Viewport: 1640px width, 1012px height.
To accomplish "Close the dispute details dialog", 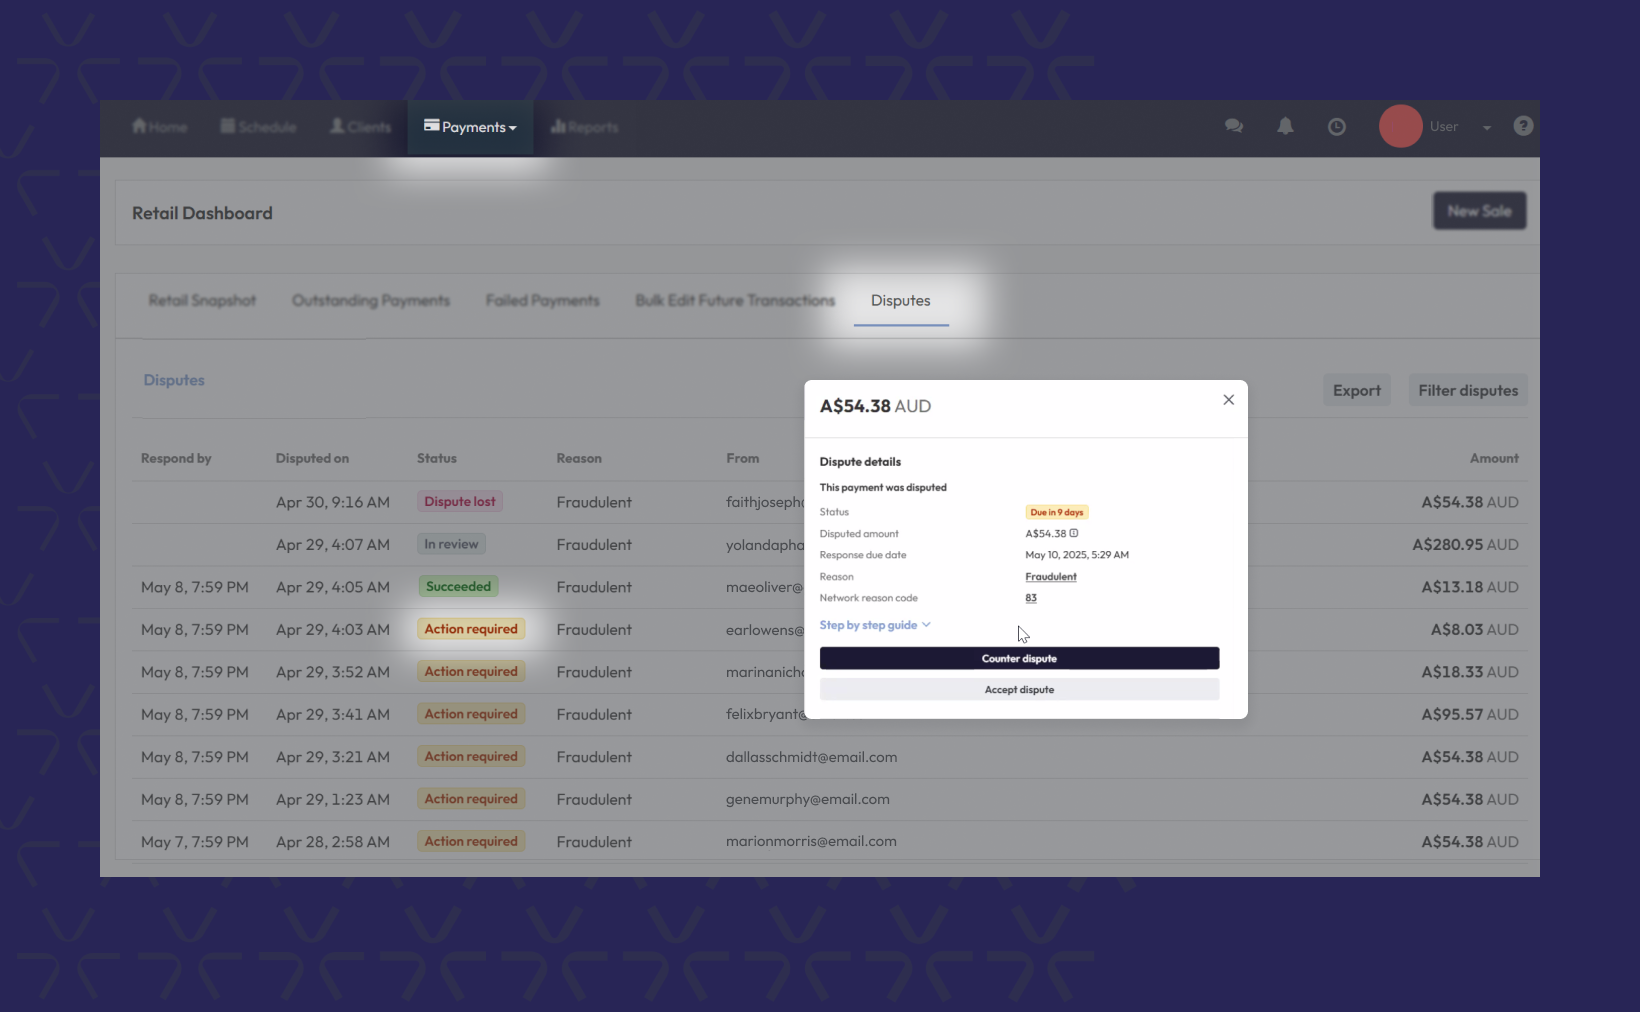I will click(x=1228, y=400).
